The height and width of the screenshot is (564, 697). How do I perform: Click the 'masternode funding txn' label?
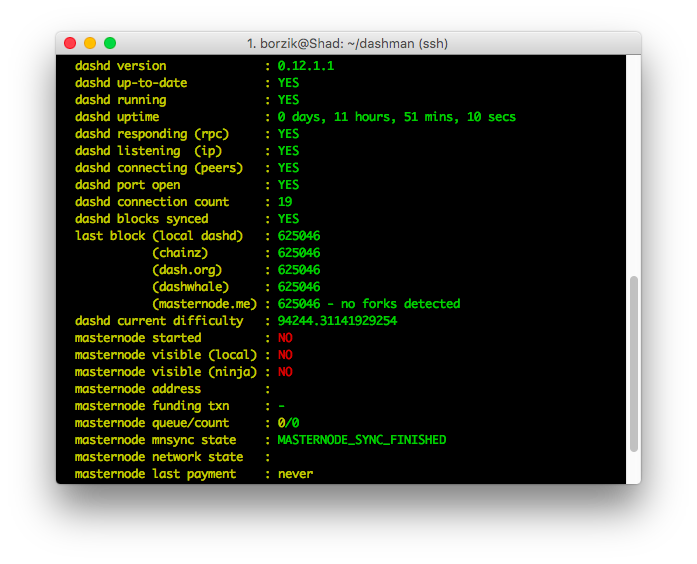pos(152,406)
